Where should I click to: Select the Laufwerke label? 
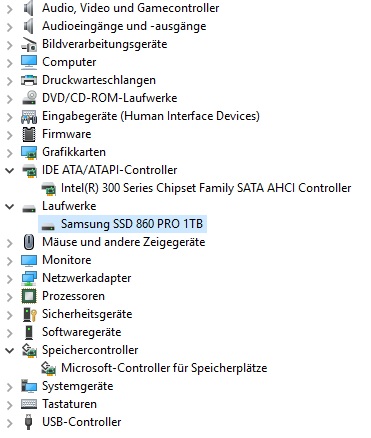click(x=69, y=206)
